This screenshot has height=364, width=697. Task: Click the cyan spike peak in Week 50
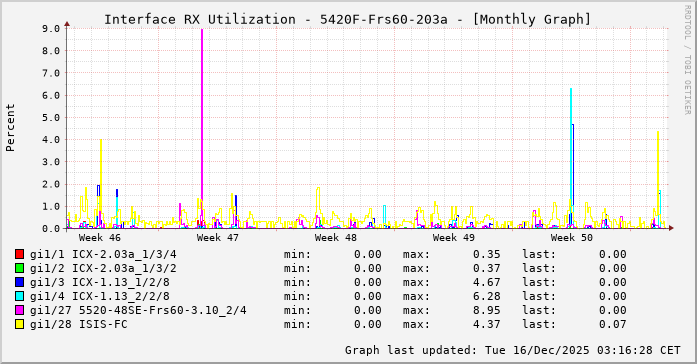coord(571,90)
